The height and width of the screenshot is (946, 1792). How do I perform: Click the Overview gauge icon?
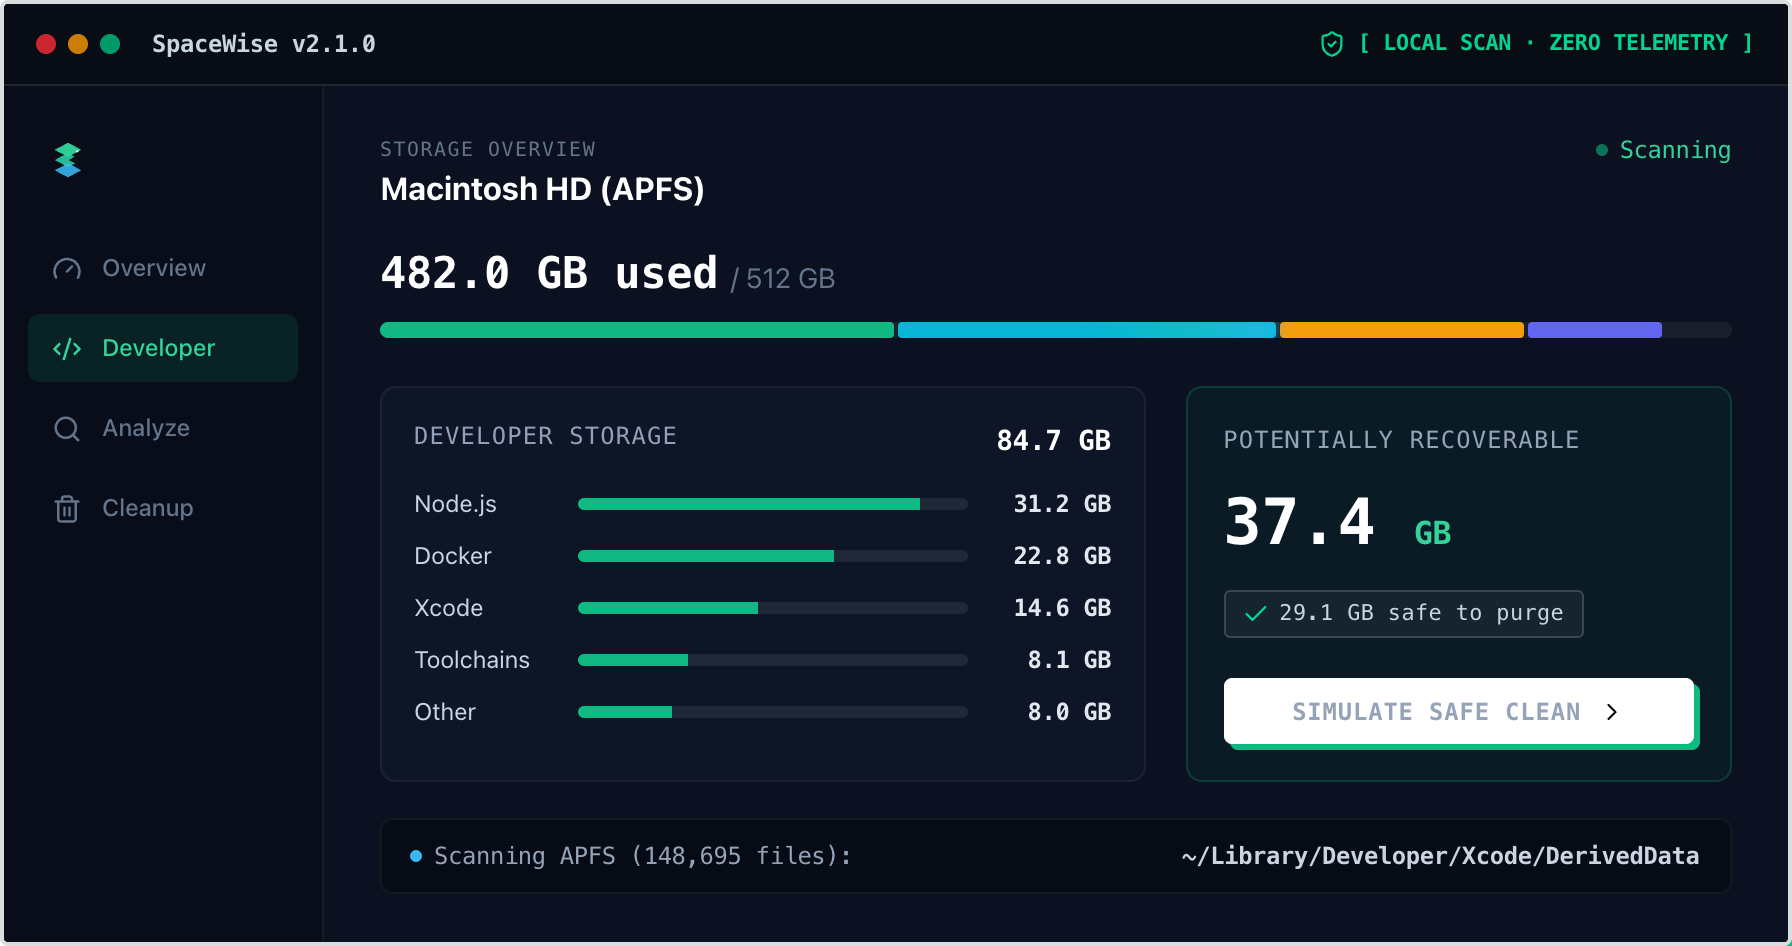click(x=67, y=268)
